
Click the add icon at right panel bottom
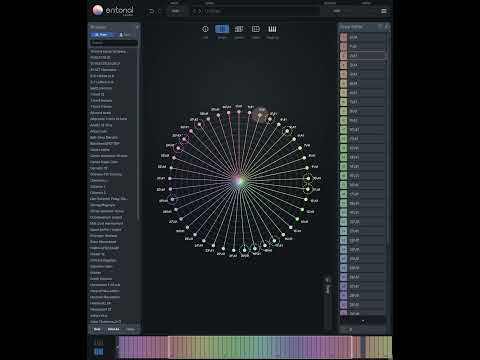click(x=350, y=330)
